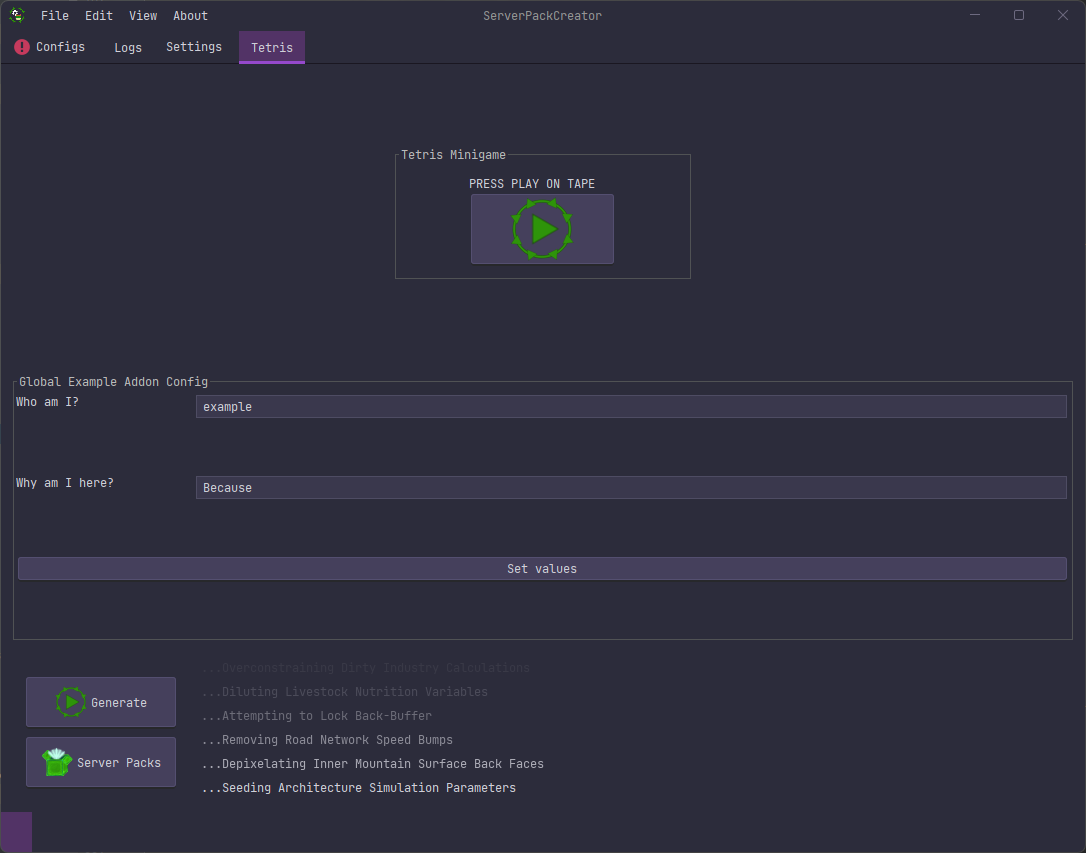Expand the View menu
This screenshot has width=1086, height=853.
tap(143, 15)
